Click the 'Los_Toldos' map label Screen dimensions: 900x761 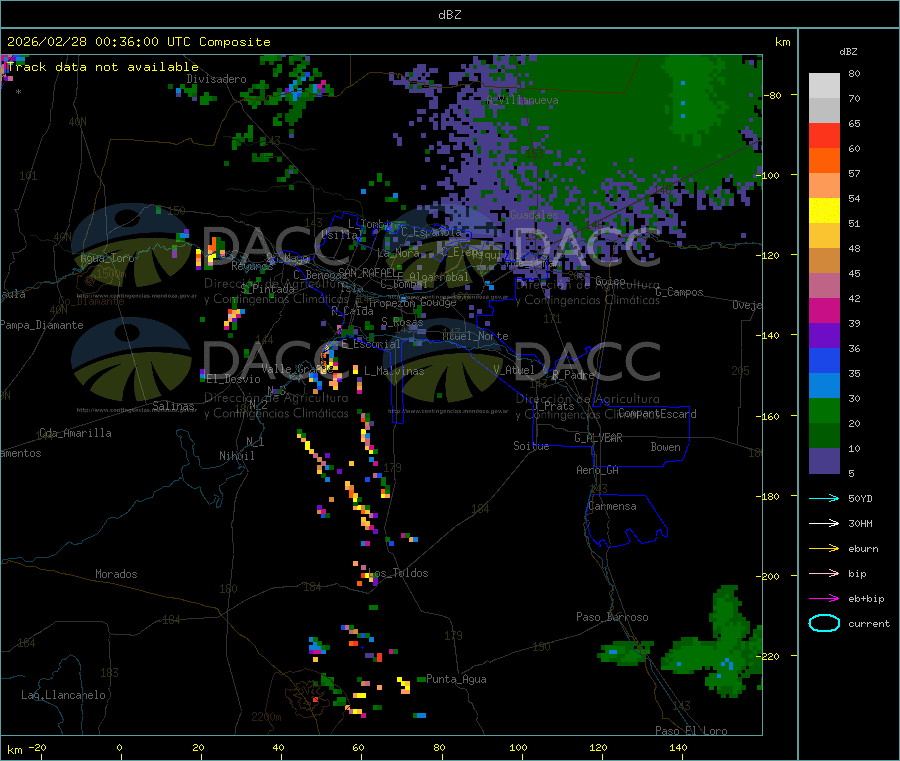tap(398, 573)
